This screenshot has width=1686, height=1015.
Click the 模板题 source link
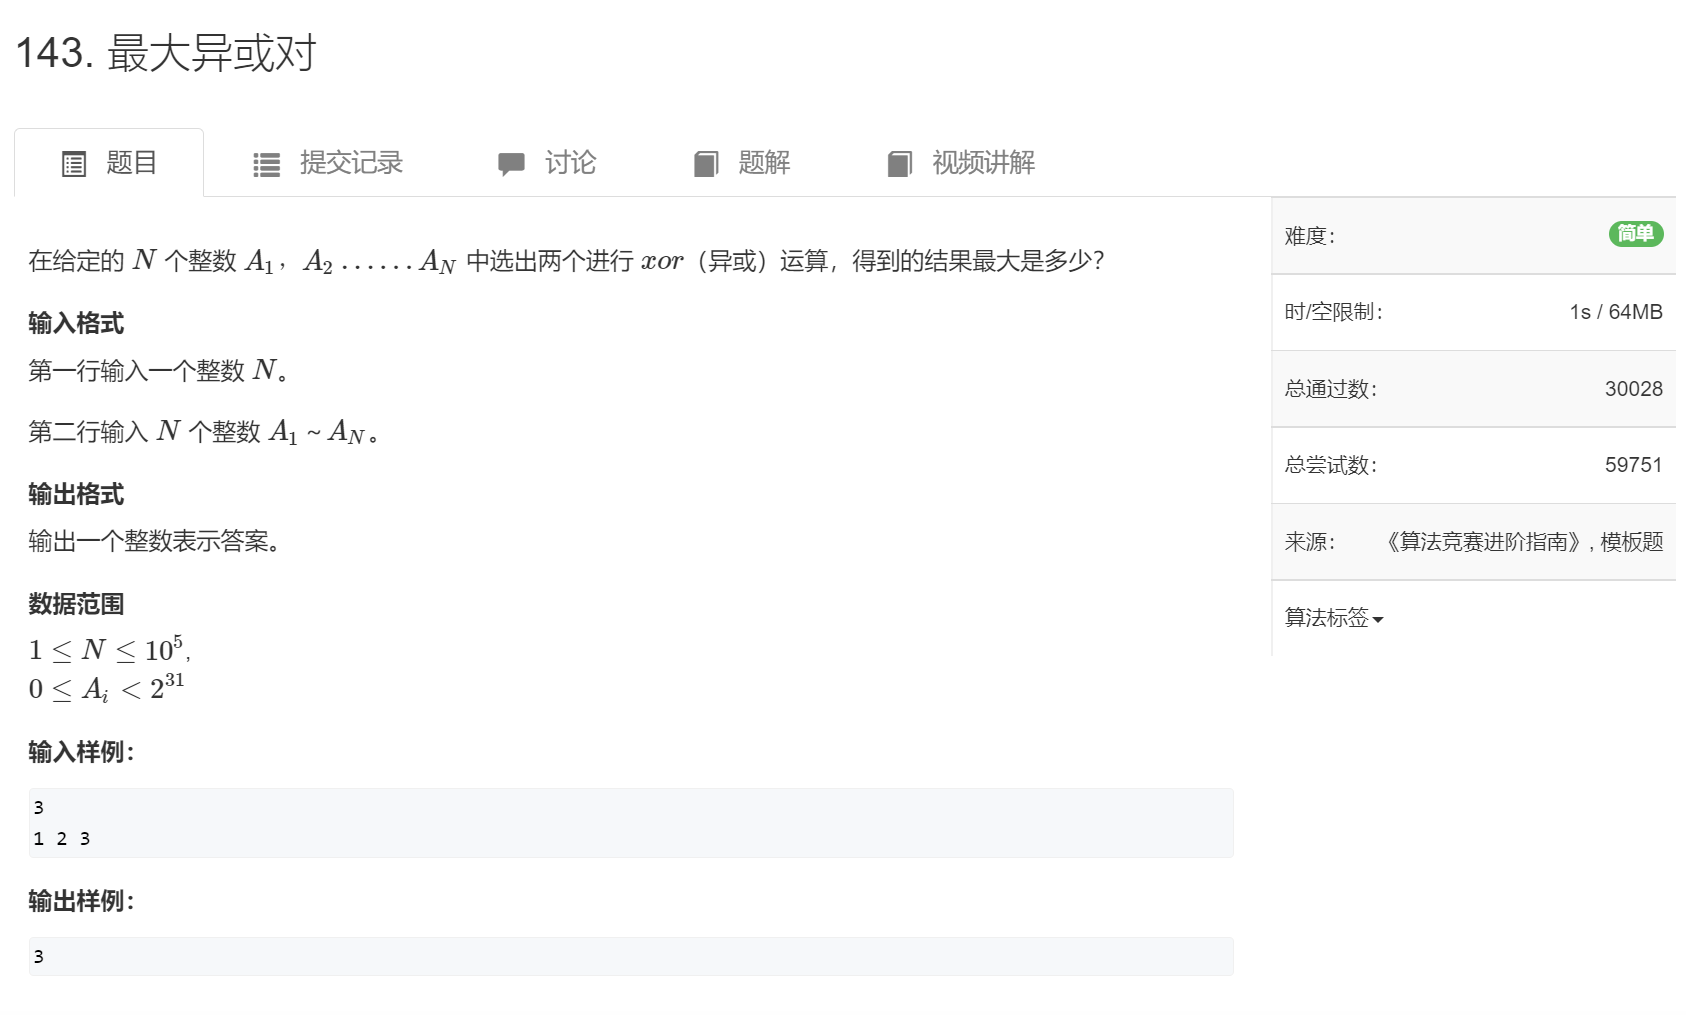(x=1632, y=542)
